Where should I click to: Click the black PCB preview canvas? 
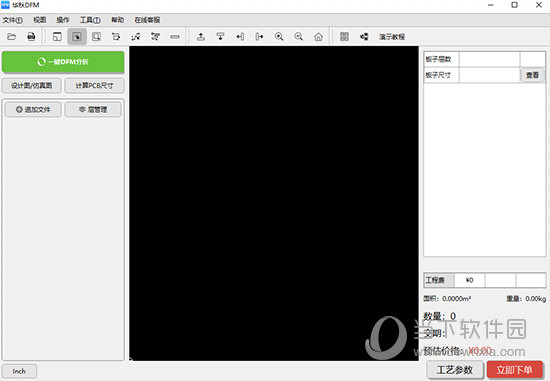coord(274,203)
